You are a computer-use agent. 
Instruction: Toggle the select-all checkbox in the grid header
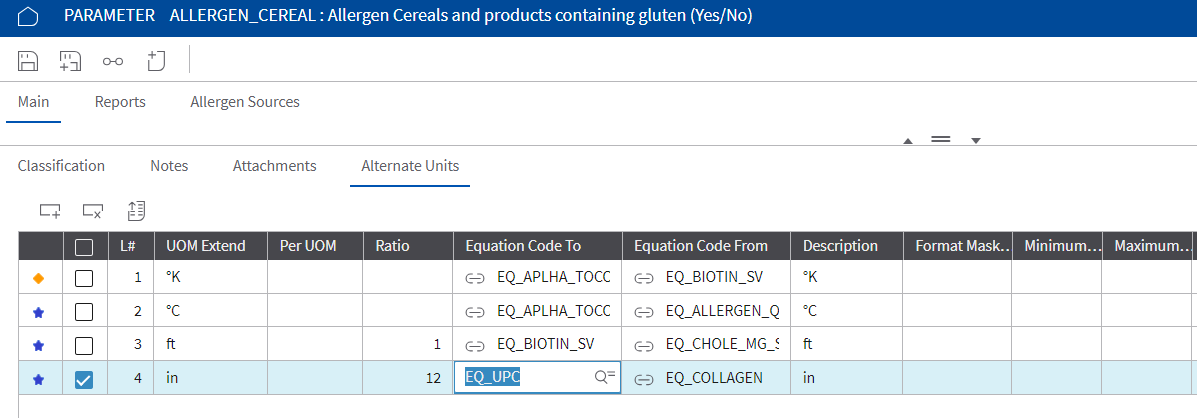point(84,246)
